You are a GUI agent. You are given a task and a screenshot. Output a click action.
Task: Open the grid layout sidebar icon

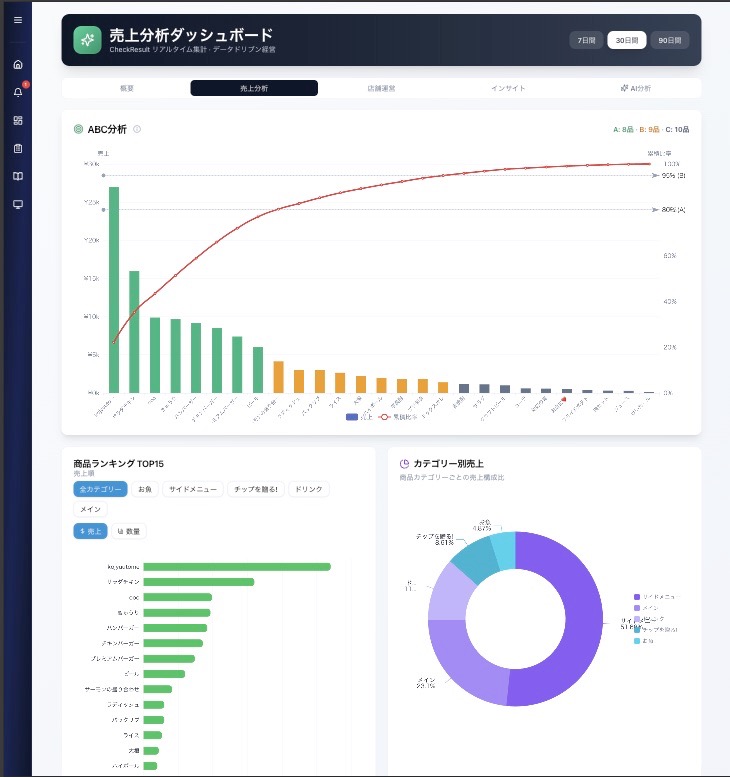[18, 120]
